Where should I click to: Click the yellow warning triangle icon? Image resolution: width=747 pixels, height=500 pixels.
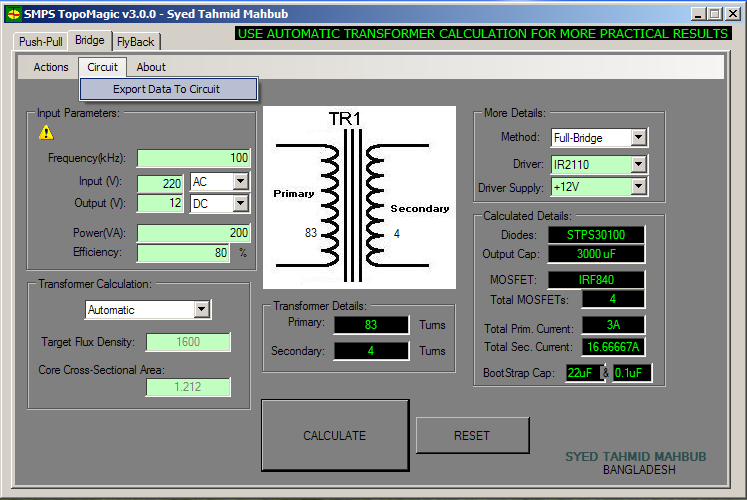pos(46,132)
